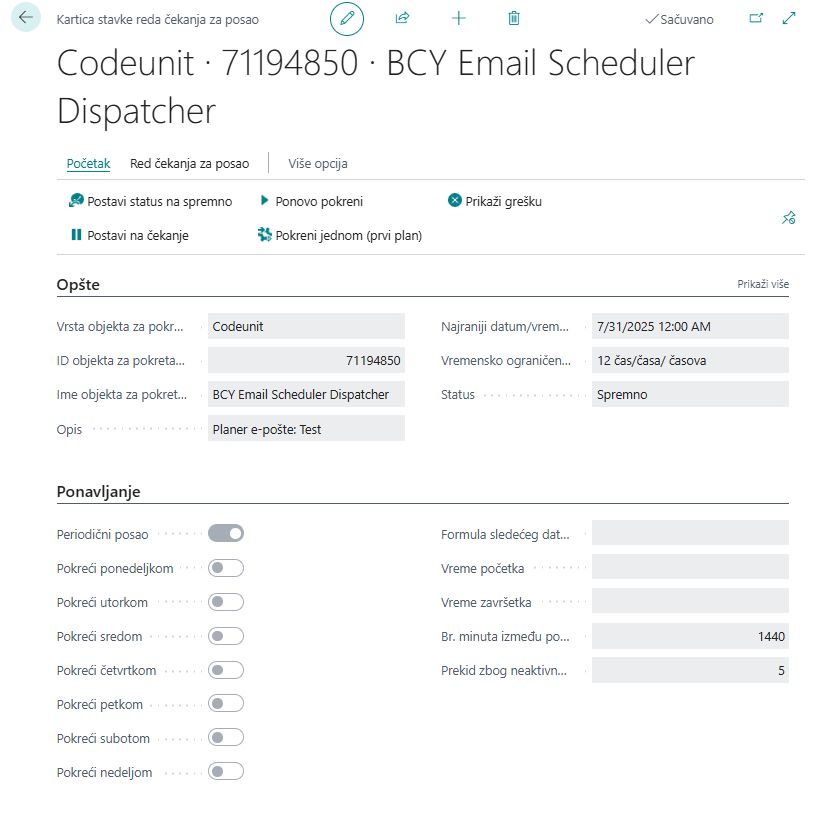
Task: Disable the Periodični posao toggle
Action: 224,533
